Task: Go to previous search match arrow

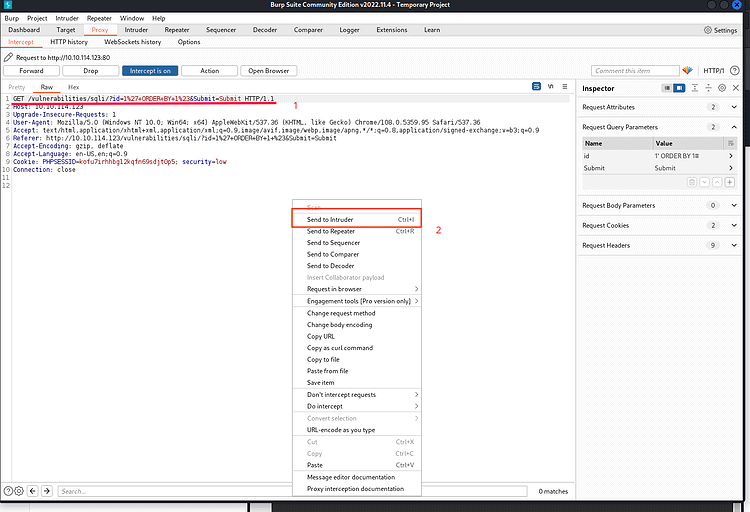Action: pos(33,491)
